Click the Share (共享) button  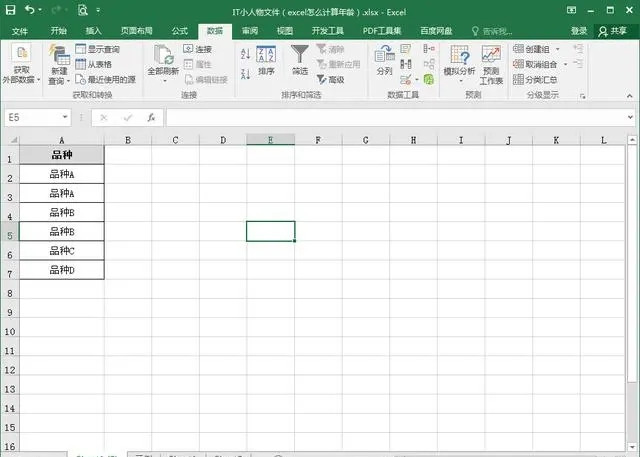[x=616, y=31]
